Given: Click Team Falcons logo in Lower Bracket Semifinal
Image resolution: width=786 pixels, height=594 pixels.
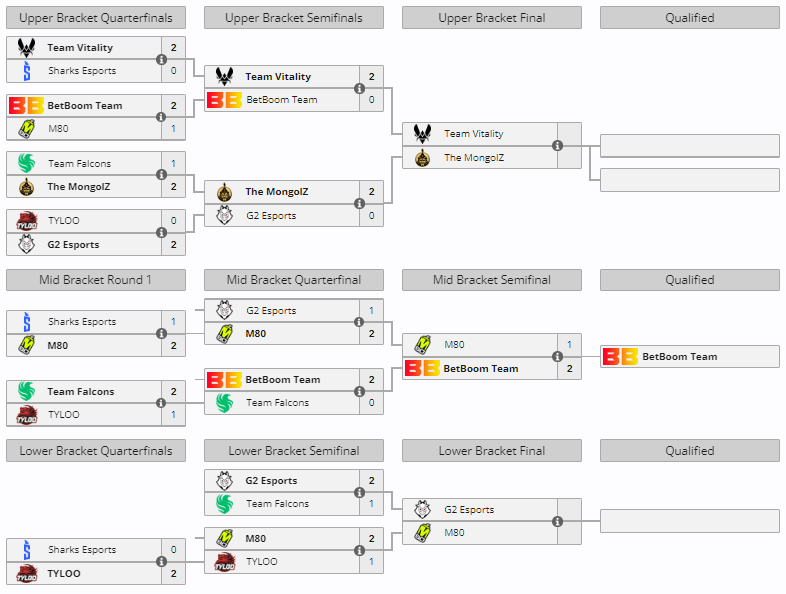Looking at the screenshot, I should 225,504.
